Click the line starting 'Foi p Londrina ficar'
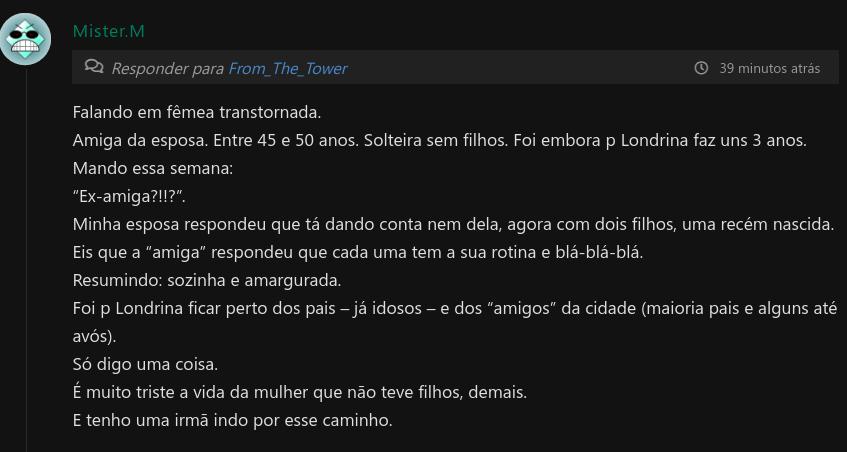 click(455, 323)
